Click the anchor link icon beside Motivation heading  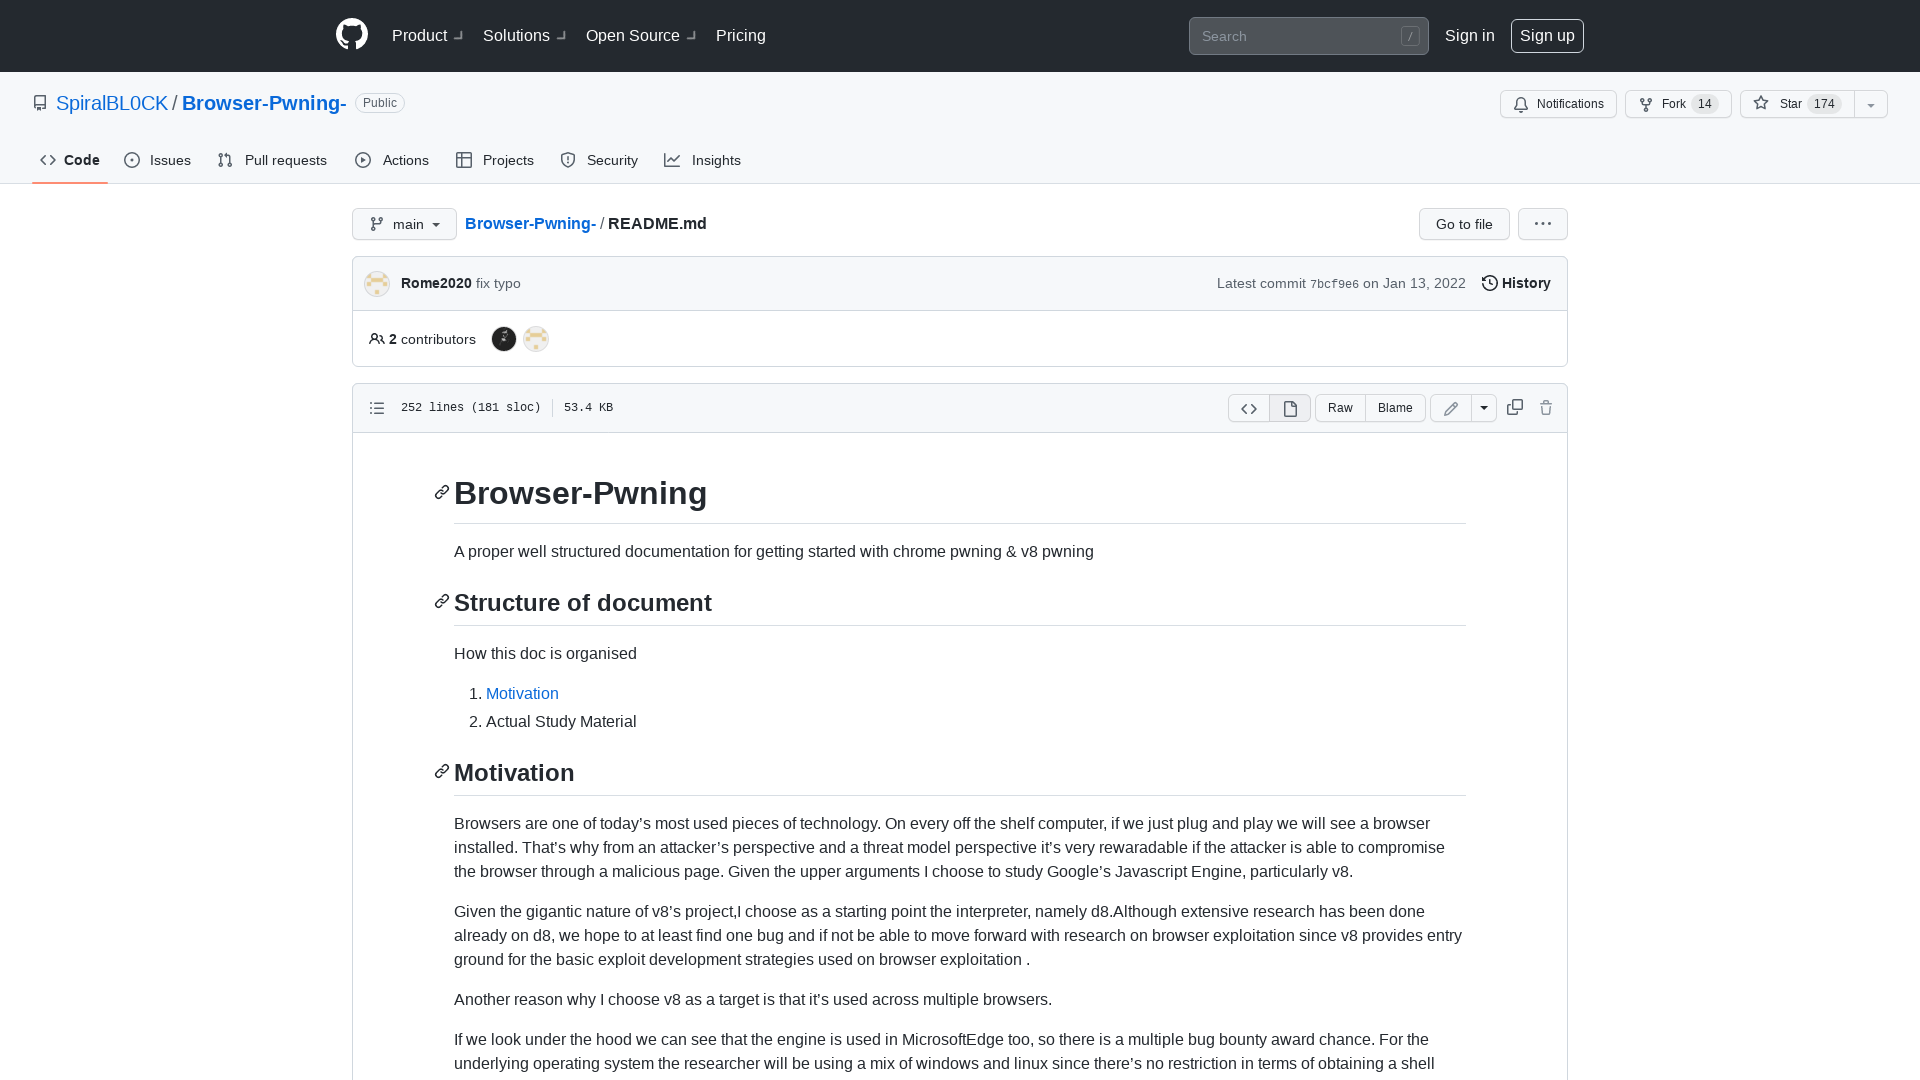(x=442, y=771)
